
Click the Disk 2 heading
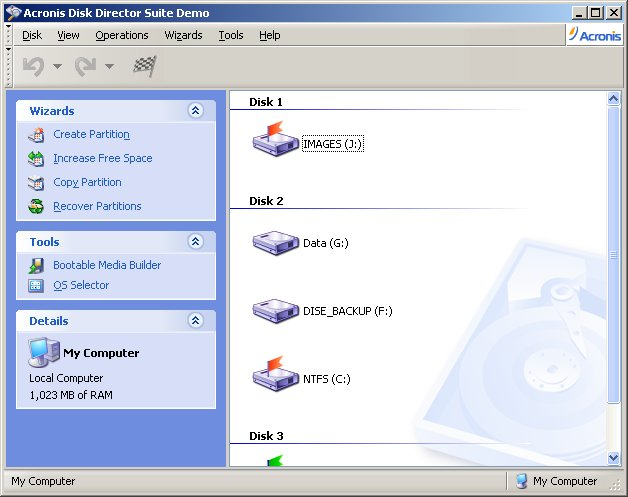pos(266,201)
